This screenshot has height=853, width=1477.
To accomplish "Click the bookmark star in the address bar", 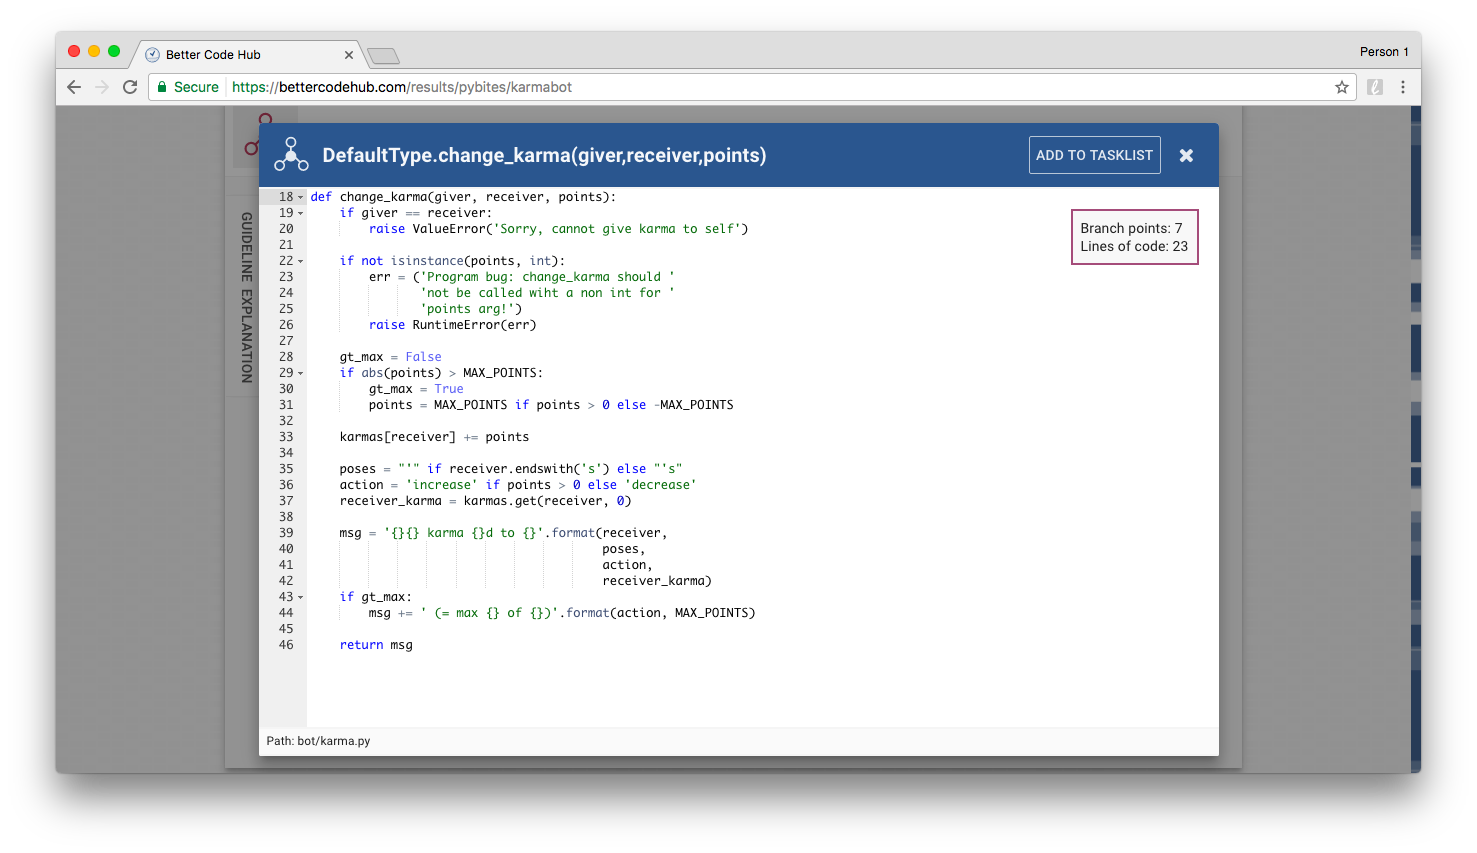I will pos(1341,87).
